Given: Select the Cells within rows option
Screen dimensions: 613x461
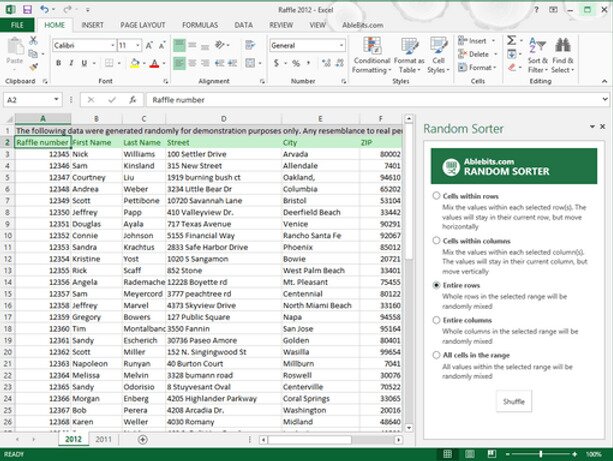Looking at the screenshot, I should tap(436, 196).
